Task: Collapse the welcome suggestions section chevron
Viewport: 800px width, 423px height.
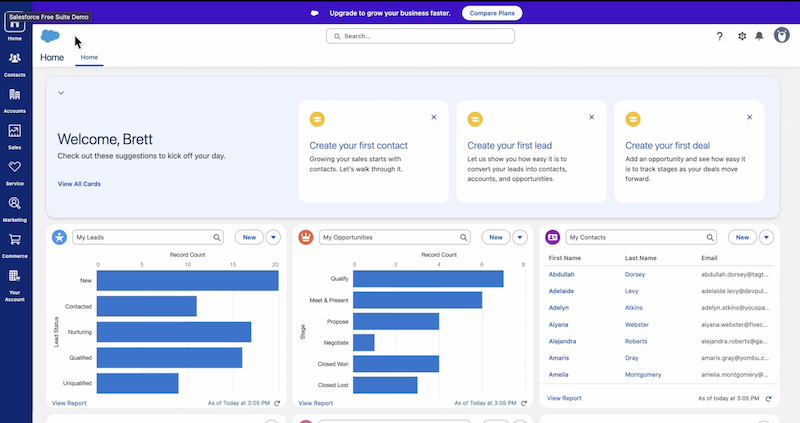Action: click(x=61, y=93)
